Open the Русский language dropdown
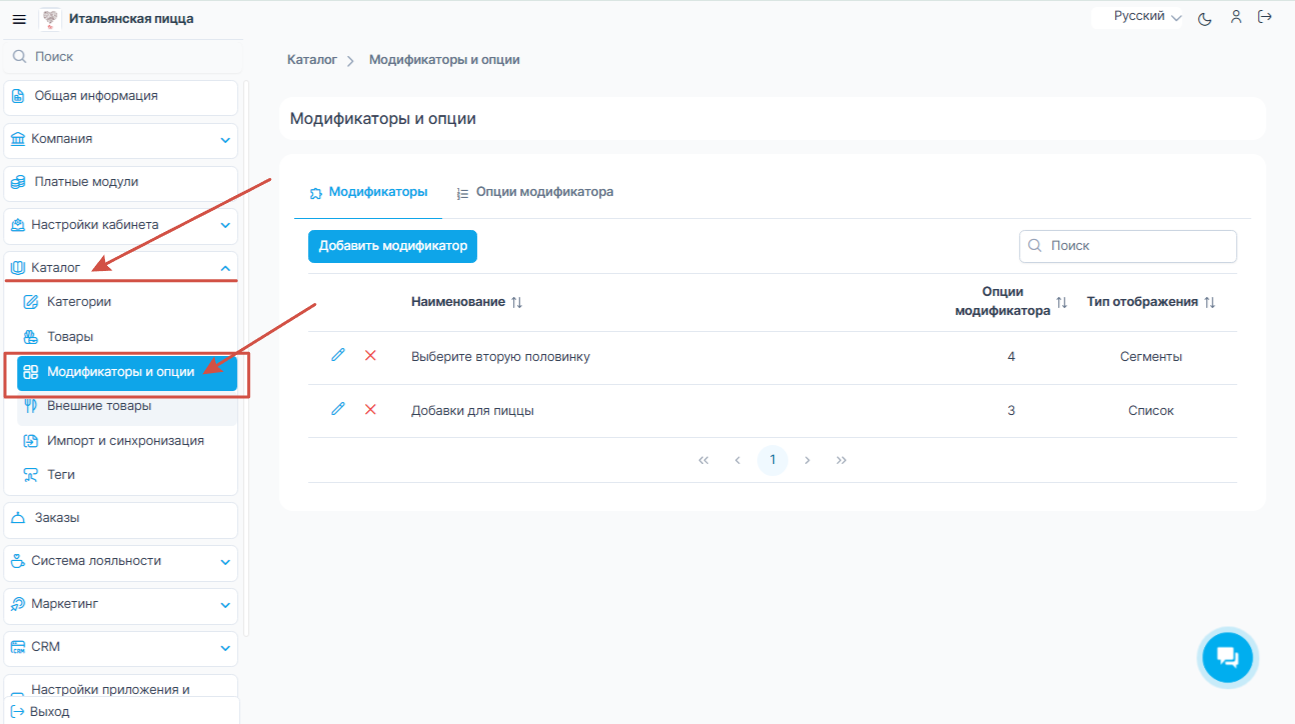Screen dimensions: 1295x724 1147,17
